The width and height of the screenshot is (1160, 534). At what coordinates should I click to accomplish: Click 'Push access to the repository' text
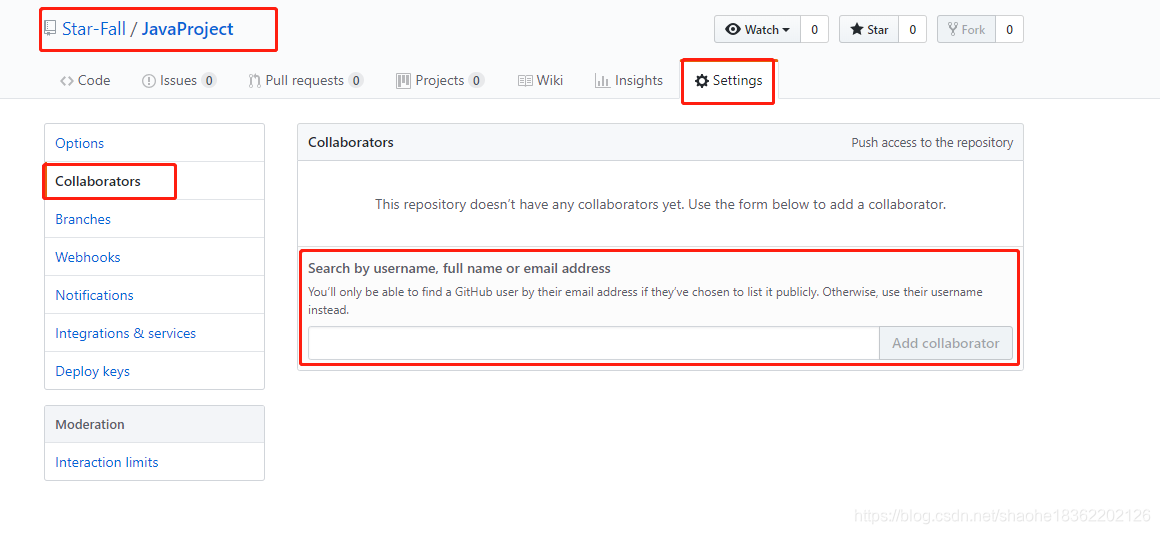click(x=932, y=142)
